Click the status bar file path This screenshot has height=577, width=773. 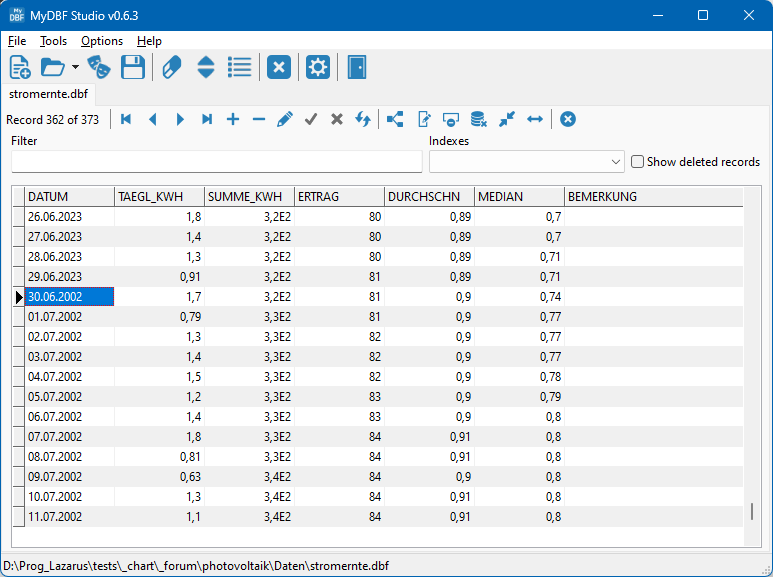pos(196,566)
